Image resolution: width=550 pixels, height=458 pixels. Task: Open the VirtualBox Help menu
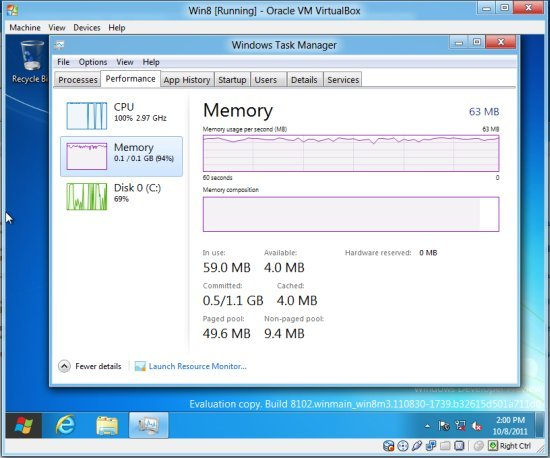pos(117,27)
